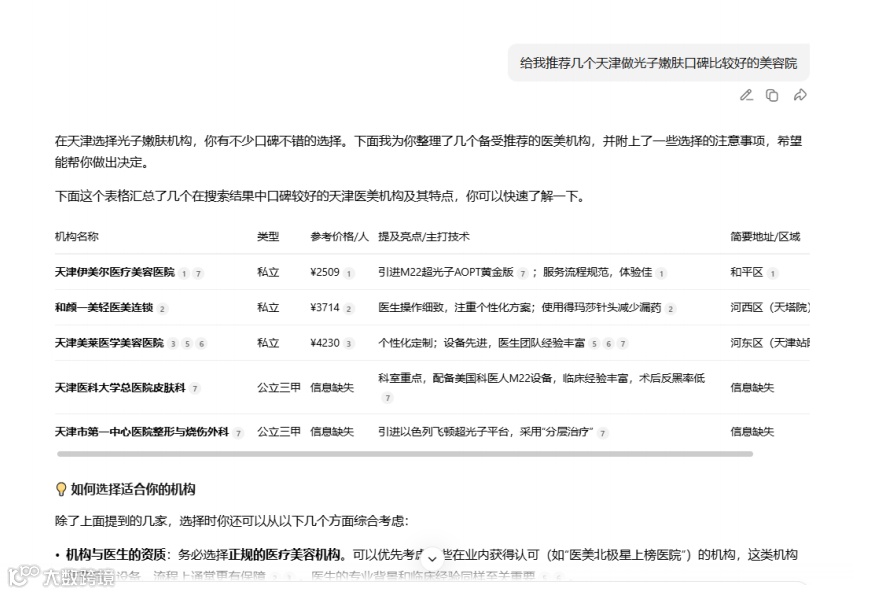Click the 类型 column header
Viewport: 876px width, 594px height.
pyautogui.click(x=268, y=236)
